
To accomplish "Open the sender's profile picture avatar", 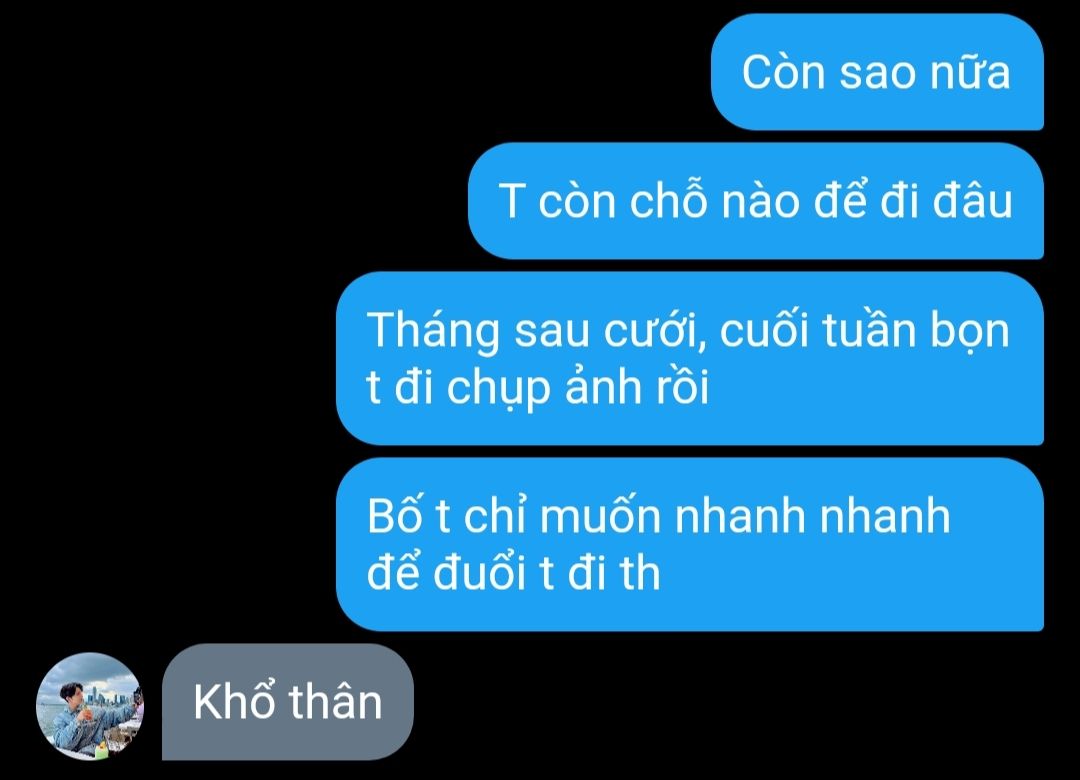I will pyautogui.click(x=90, y=706).
